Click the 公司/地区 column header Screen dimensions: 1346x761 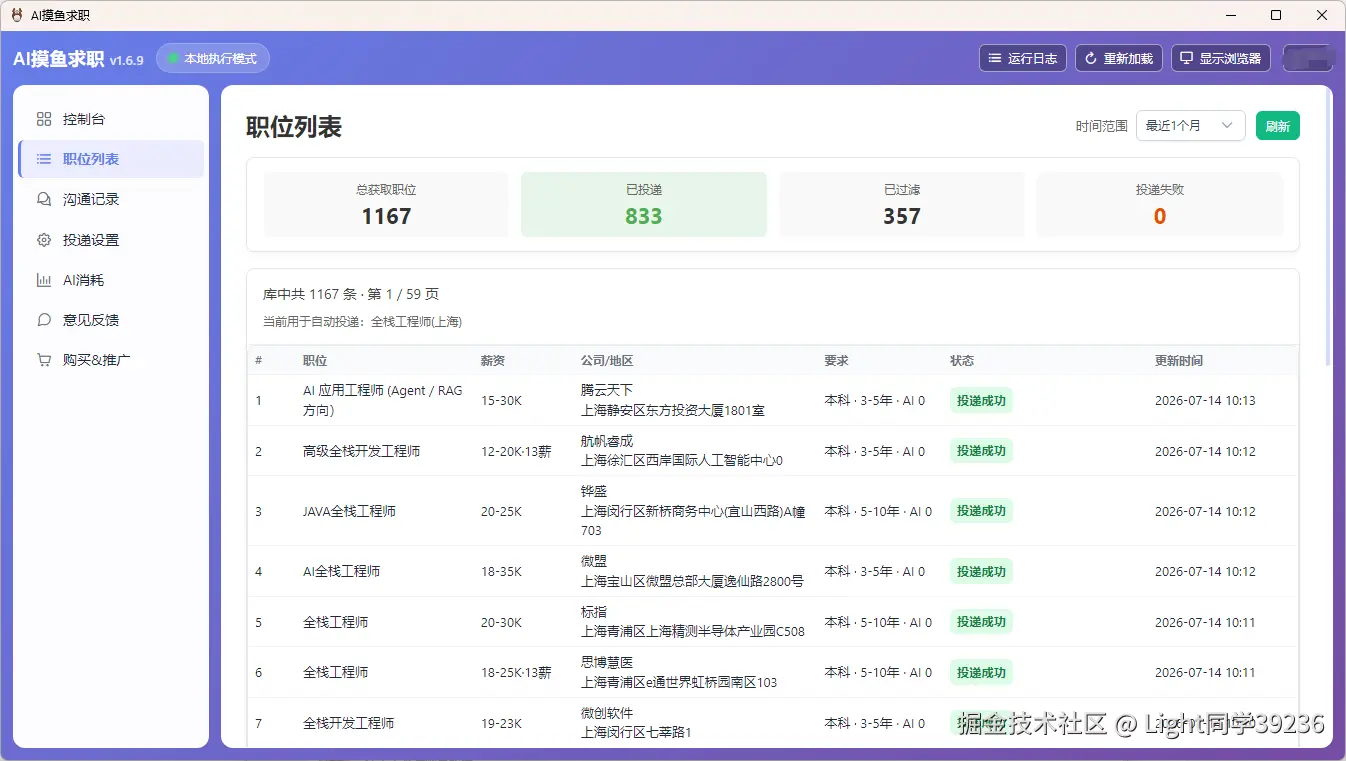[607, 360]
